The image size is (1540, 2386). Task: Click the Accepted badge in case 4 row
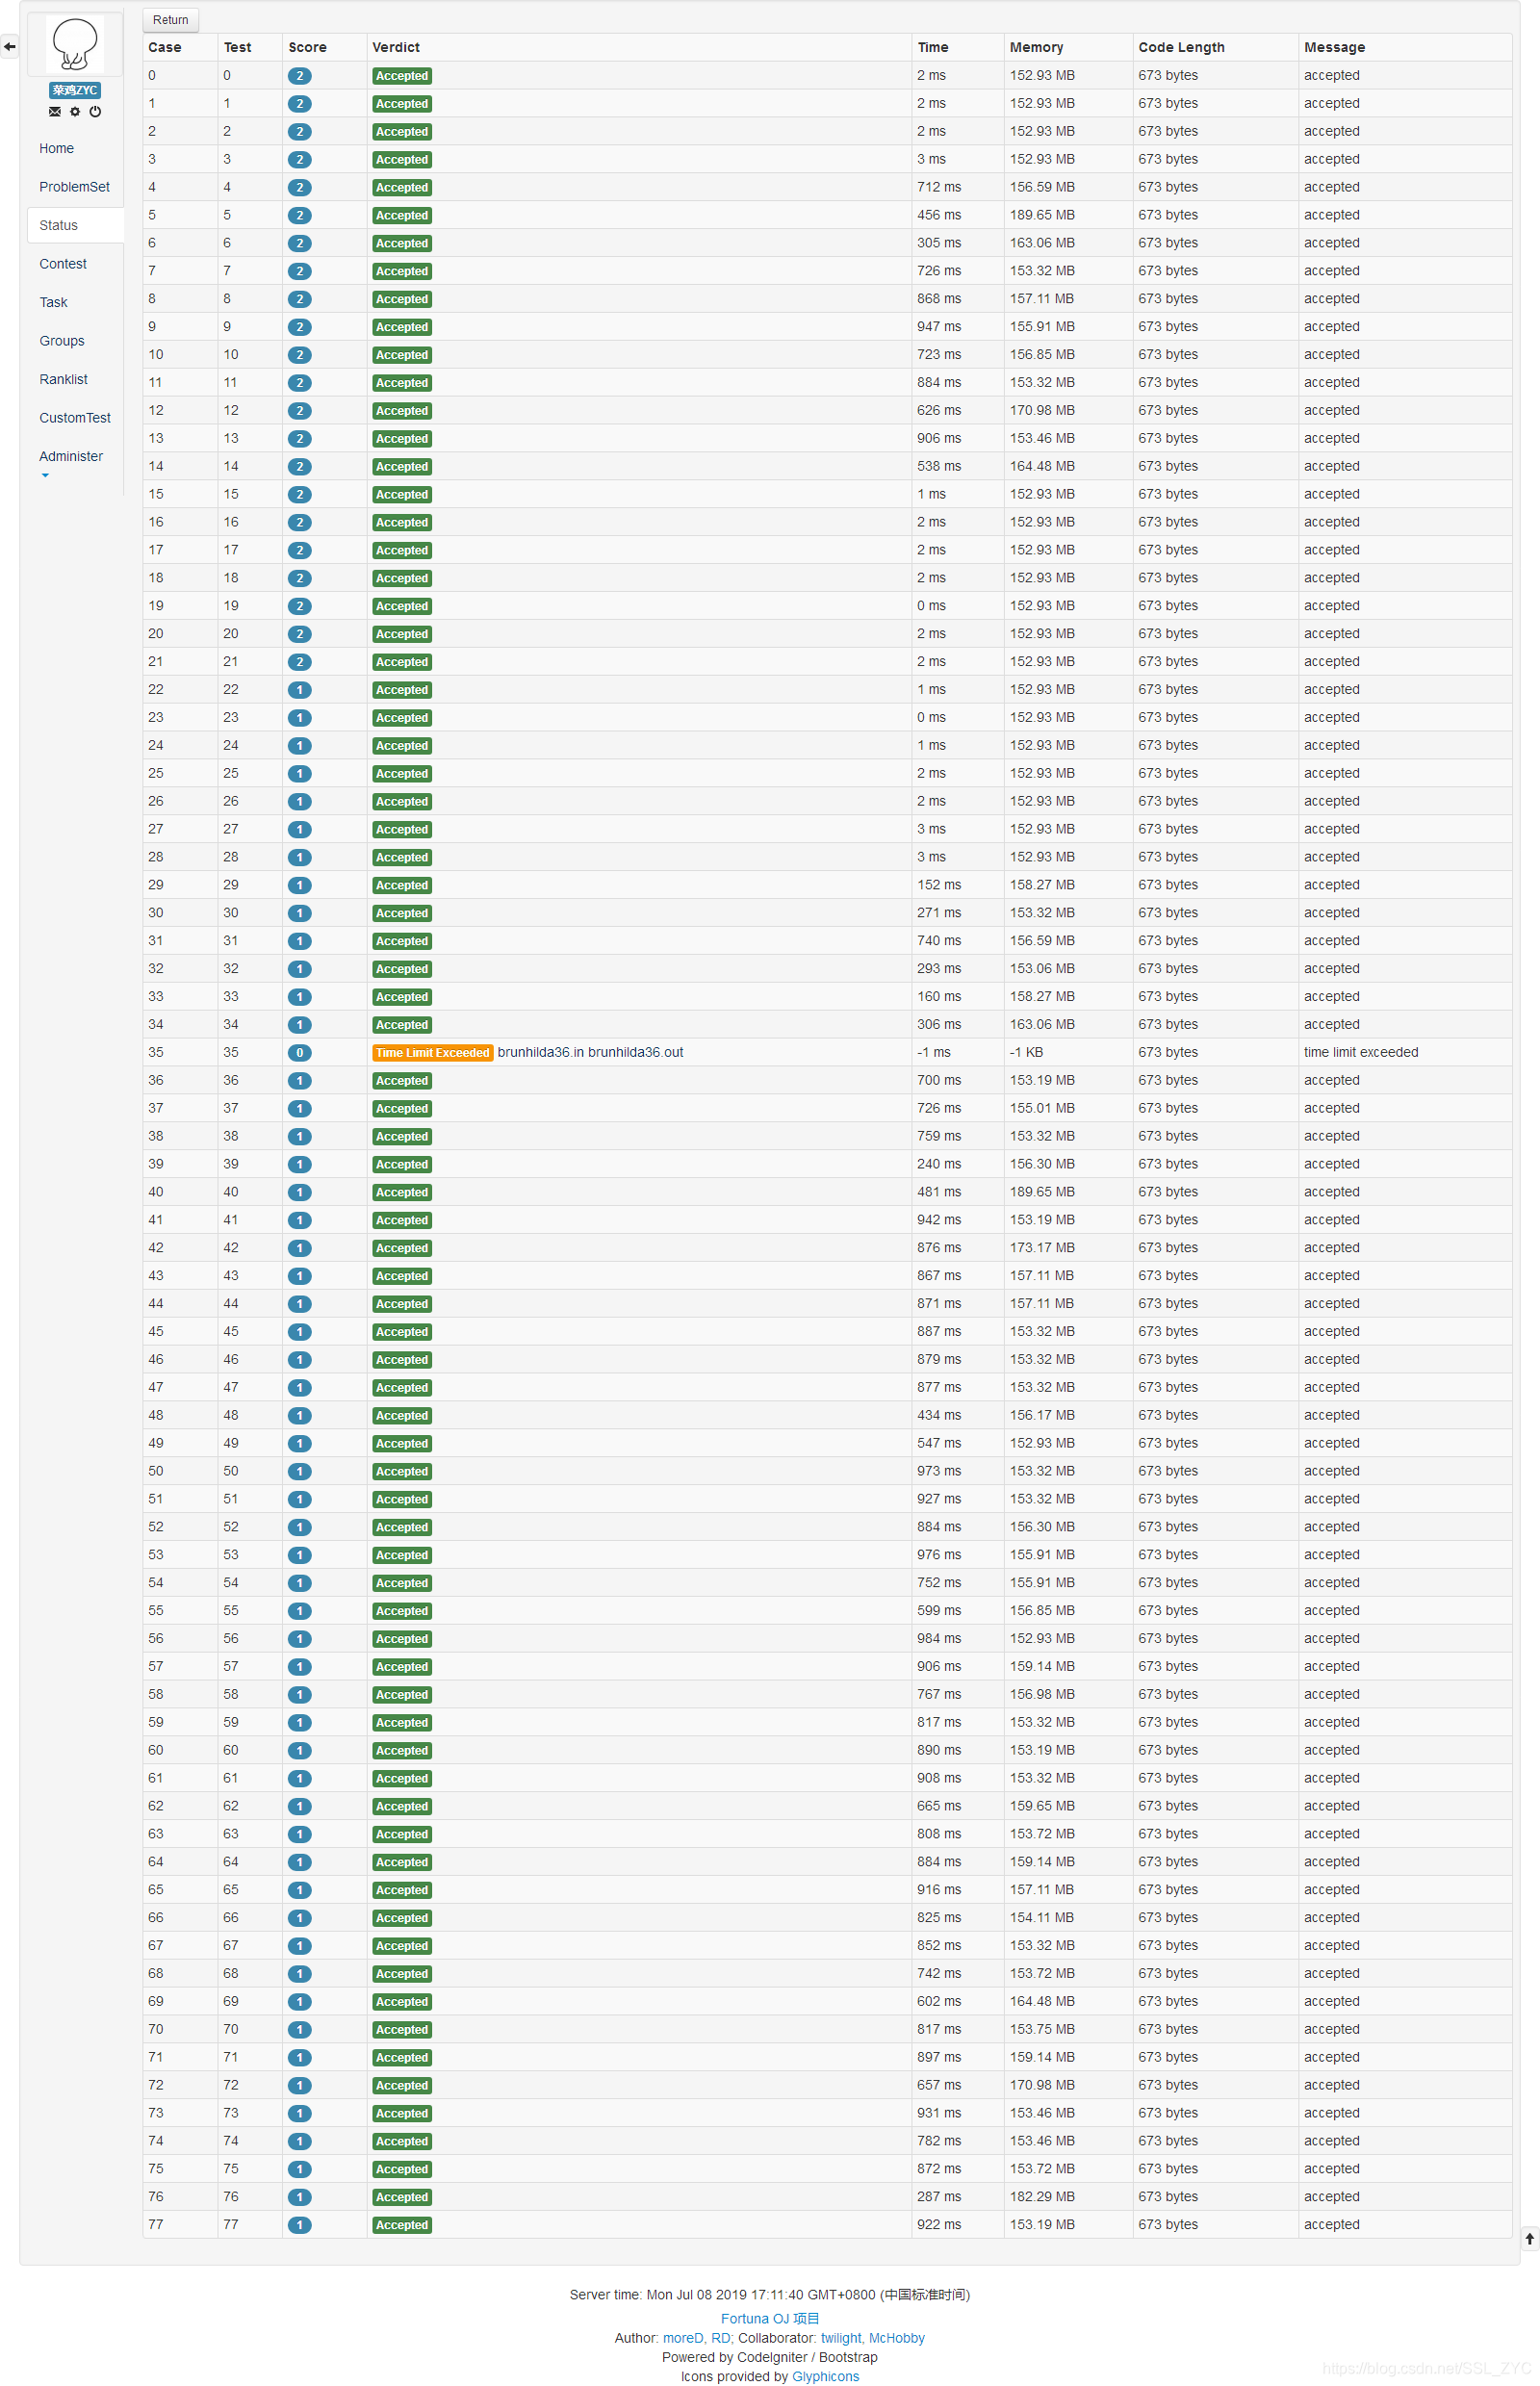tap(402, 187)
